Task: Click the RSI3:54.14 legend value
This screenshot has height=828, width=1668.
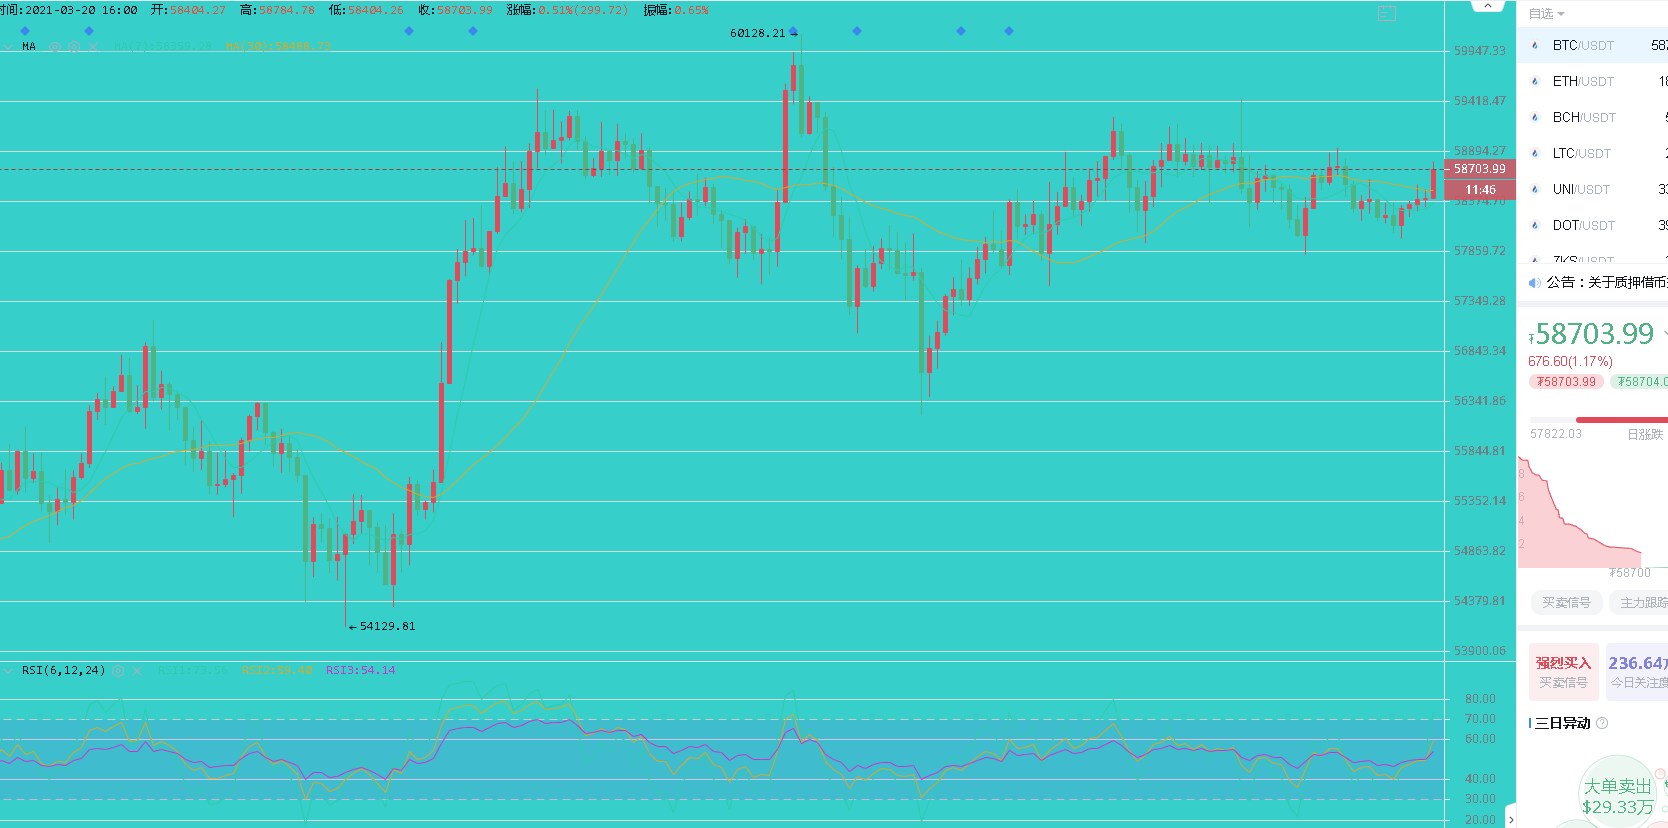Action: 360,670
